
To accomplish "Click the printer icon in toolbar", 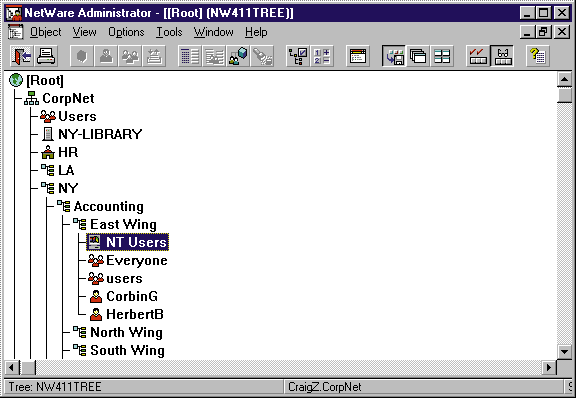I will [x=46, y=56].
